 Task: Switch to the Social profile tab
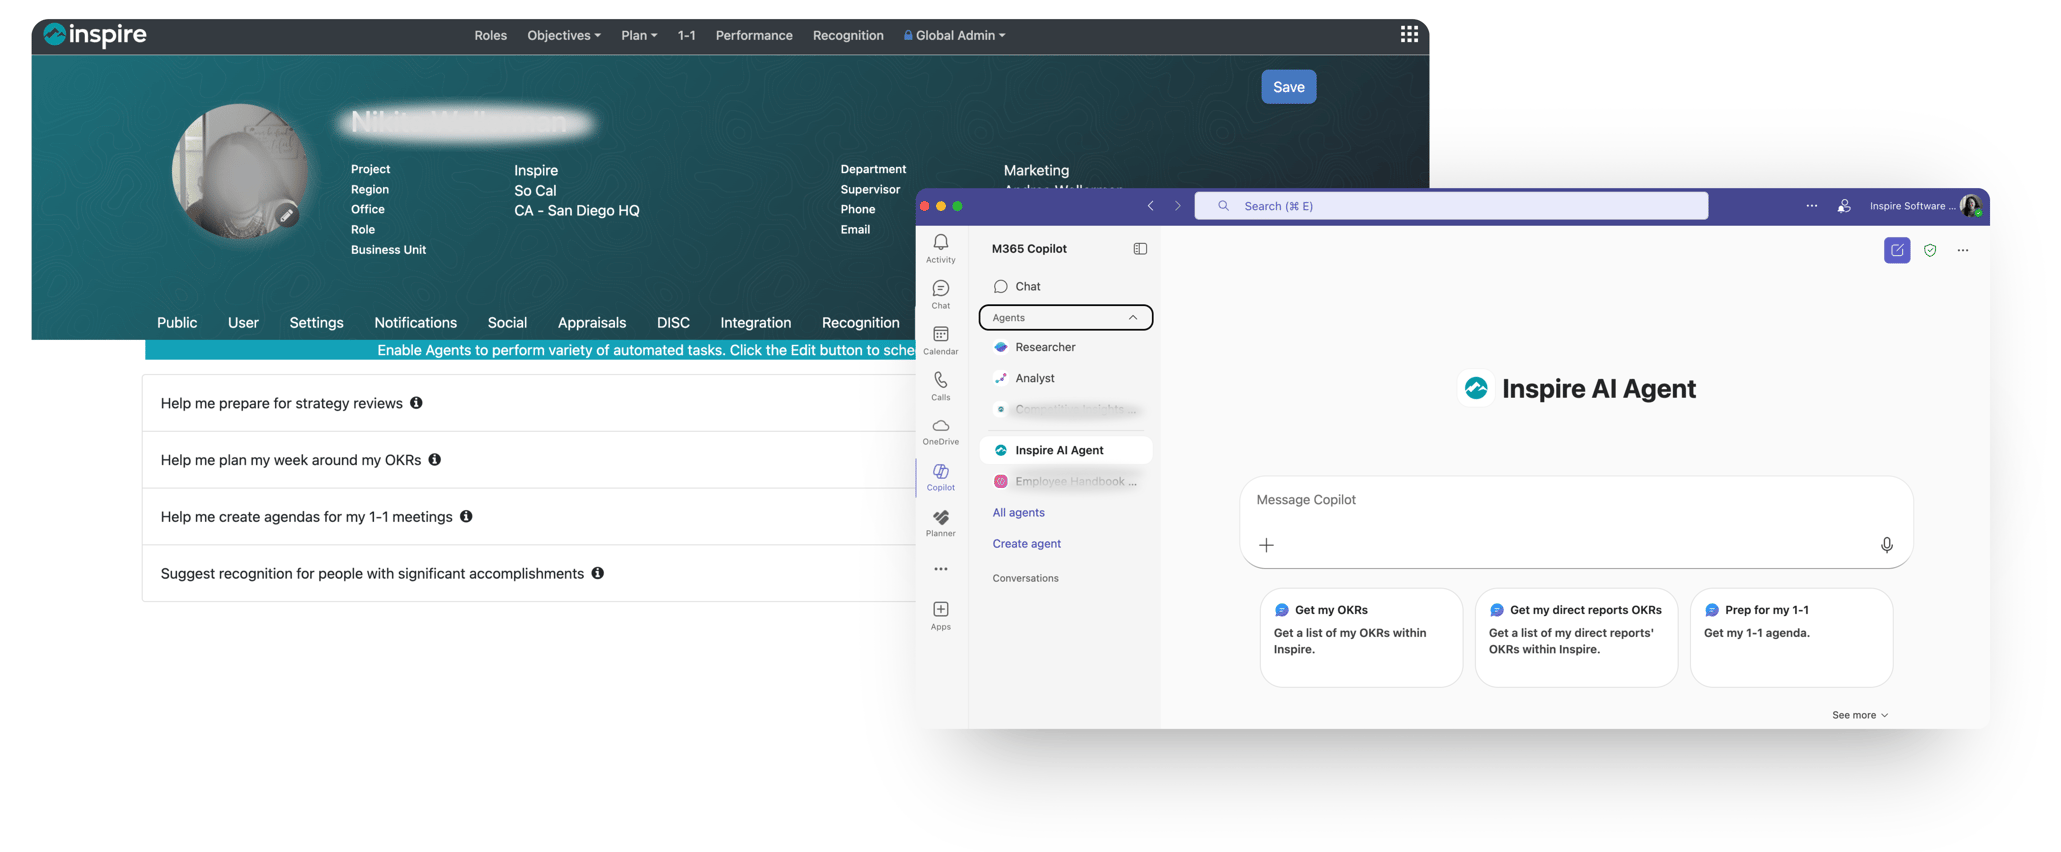click(x=507, y=323)
